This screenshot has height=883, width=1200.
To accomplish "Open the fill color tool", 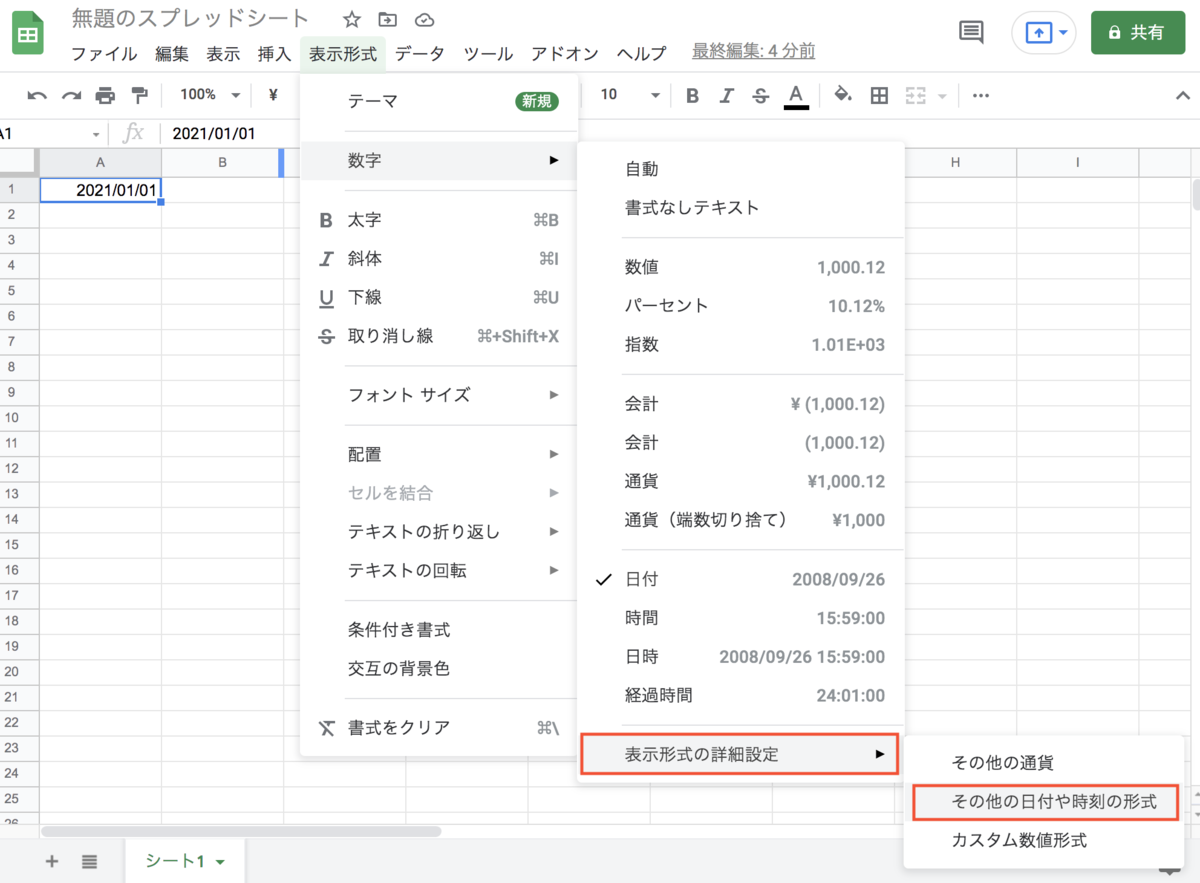I will 843,95.
